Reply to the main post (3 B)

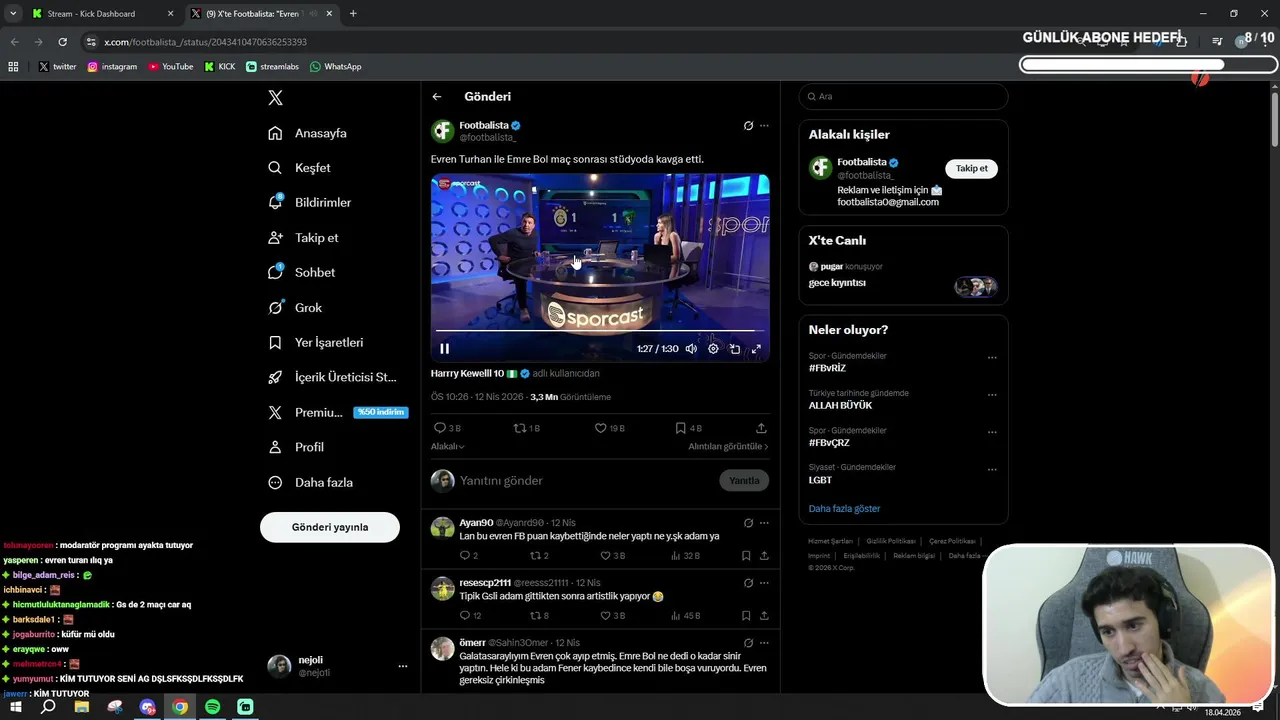[x=447, y=428]
